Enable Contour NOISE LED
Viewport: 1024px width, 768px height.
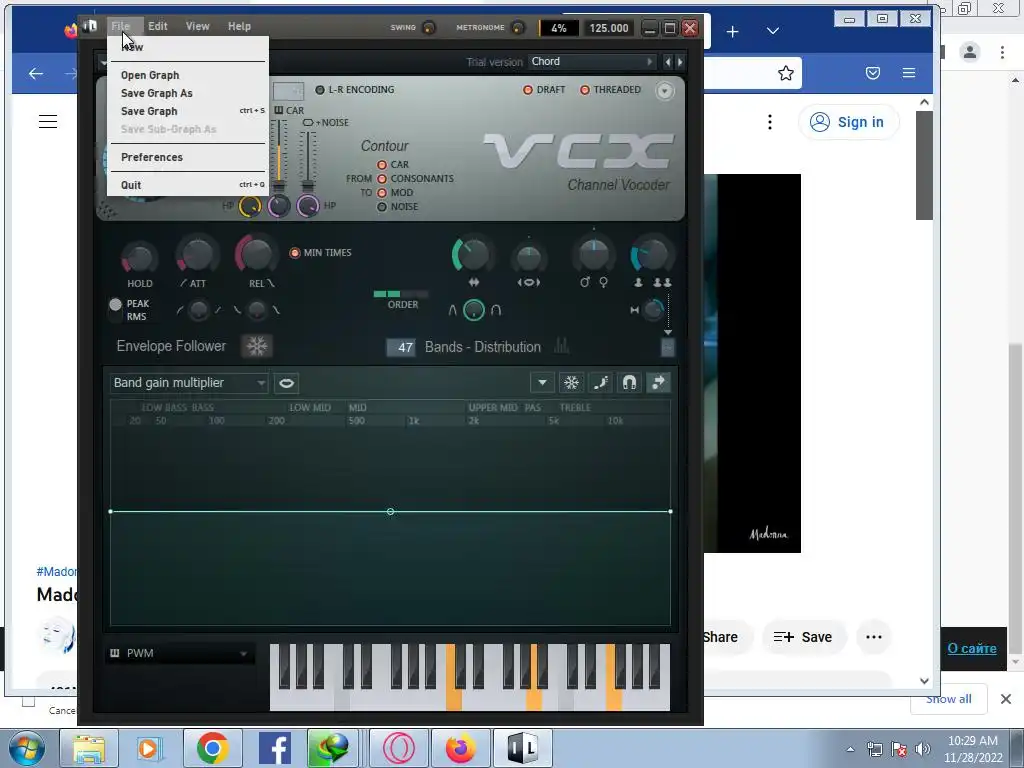point(382,207)
